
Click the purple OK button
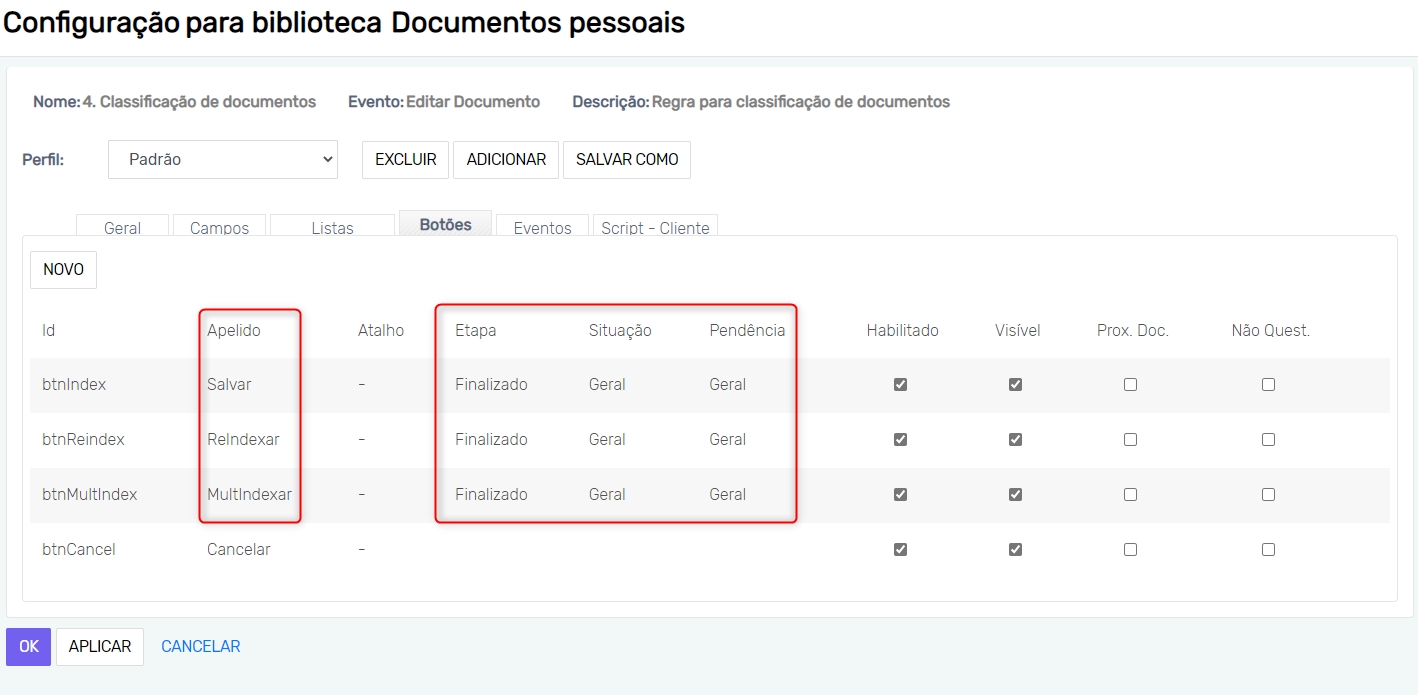(28, 647)
